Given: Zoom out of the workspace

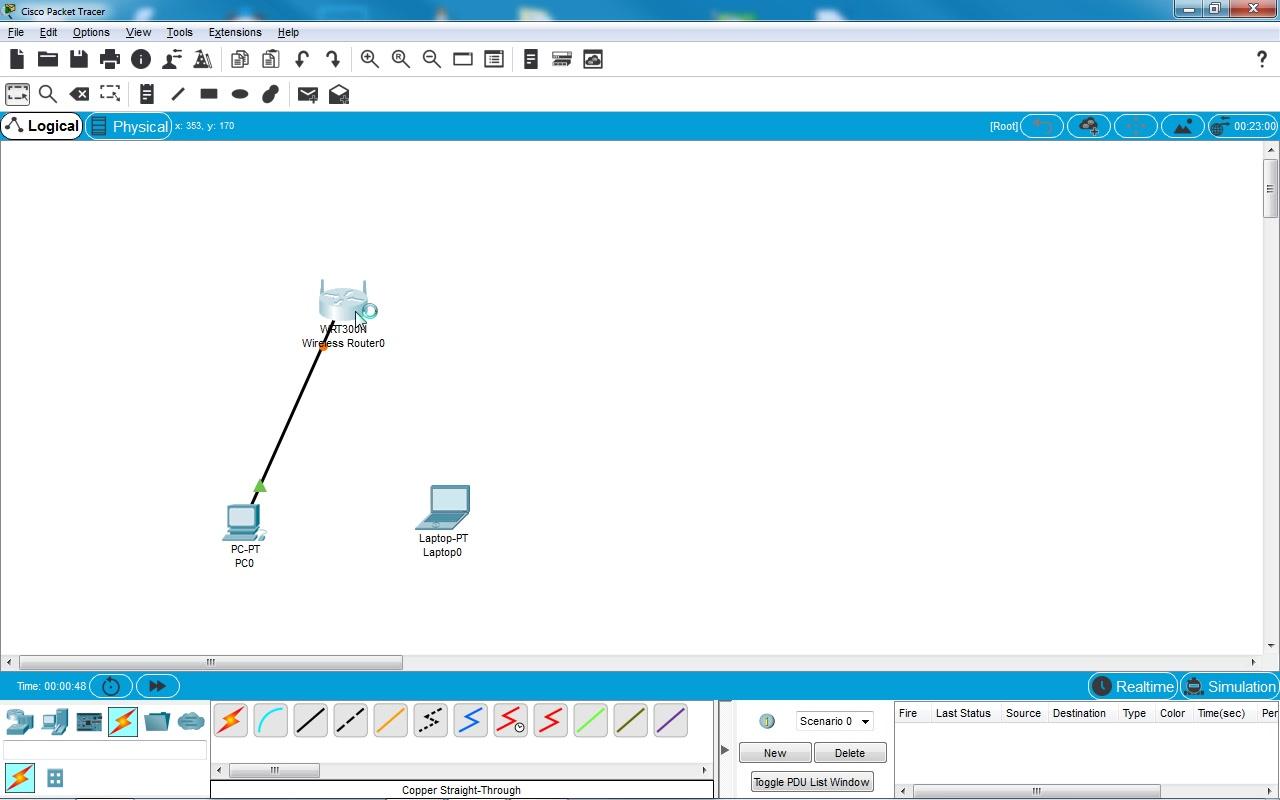Looking at the screenshot, I should (431, 60).
